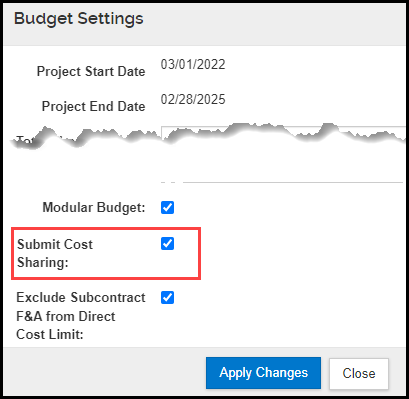Click the Submit Cost Sharing label
This screenshot has width=409, height=399.
(x=55, y=253)
